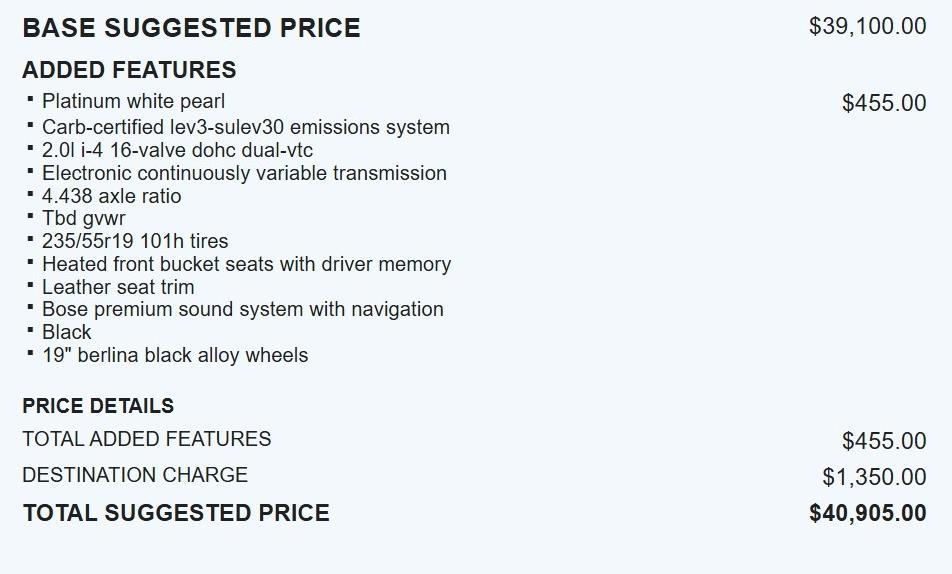Select the Platinum white pearl feature
952x574 pixels.
click(133, 101)
